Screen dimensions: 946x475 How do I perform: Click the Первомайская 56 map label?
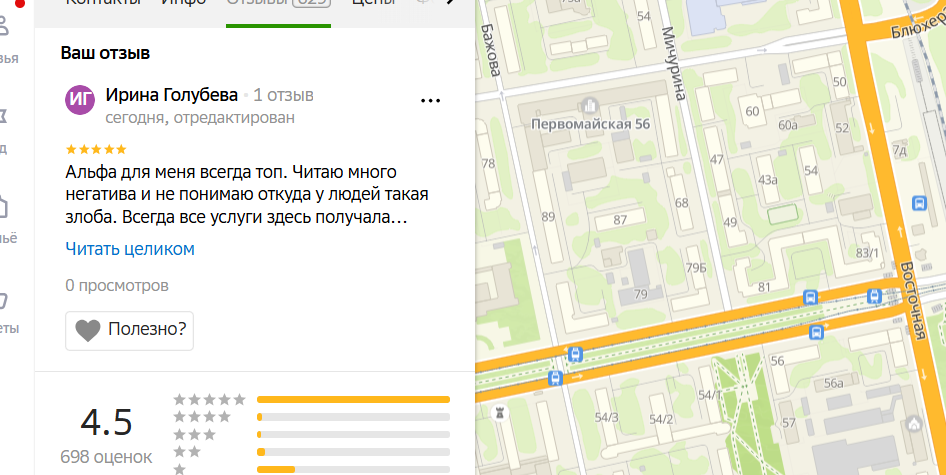point(591,124)
